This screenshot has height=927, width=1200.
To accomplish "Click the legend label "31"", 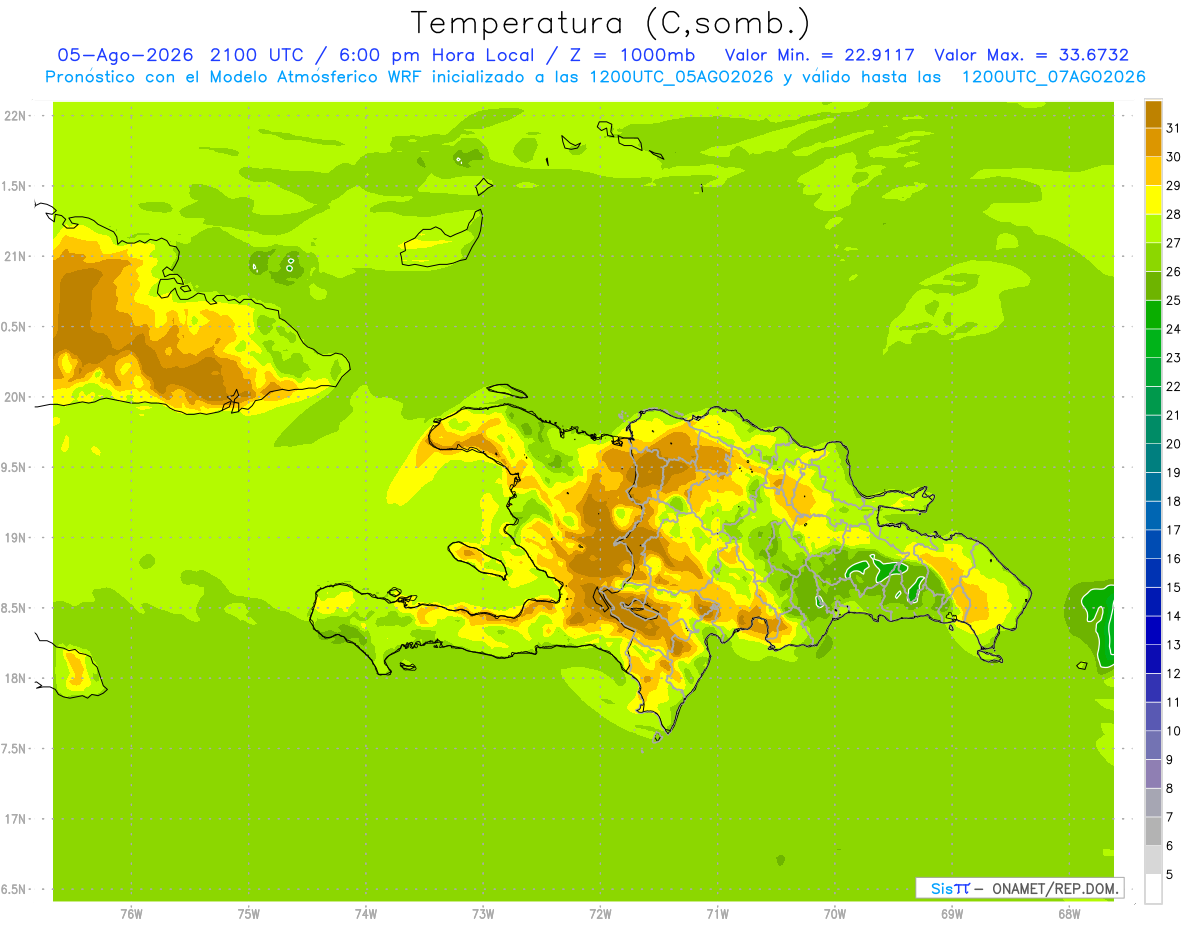I will 1174,128.
